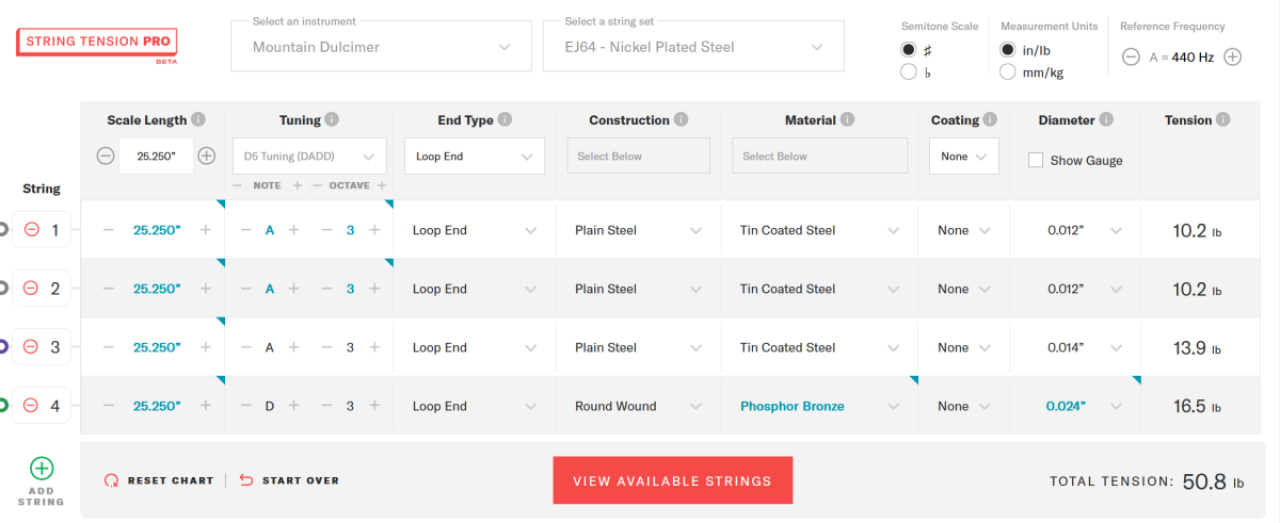1280x523 pixels.
Task: Select the flat semitone scale radio button
Action: point(908,72)
